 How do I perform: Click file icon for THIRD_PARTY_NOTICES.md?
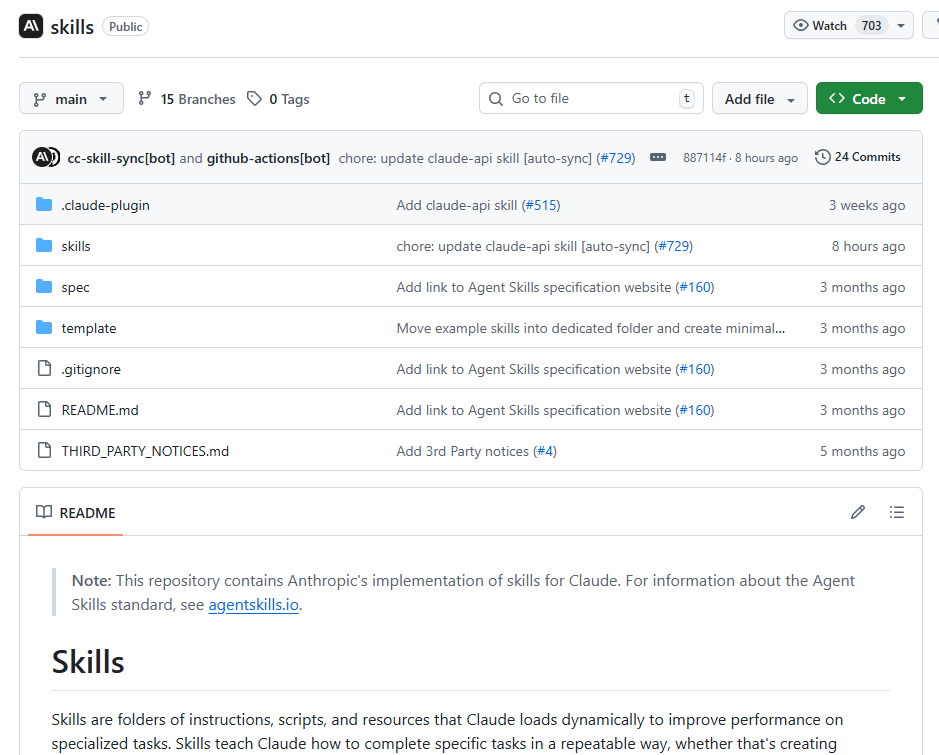[44, 450]
